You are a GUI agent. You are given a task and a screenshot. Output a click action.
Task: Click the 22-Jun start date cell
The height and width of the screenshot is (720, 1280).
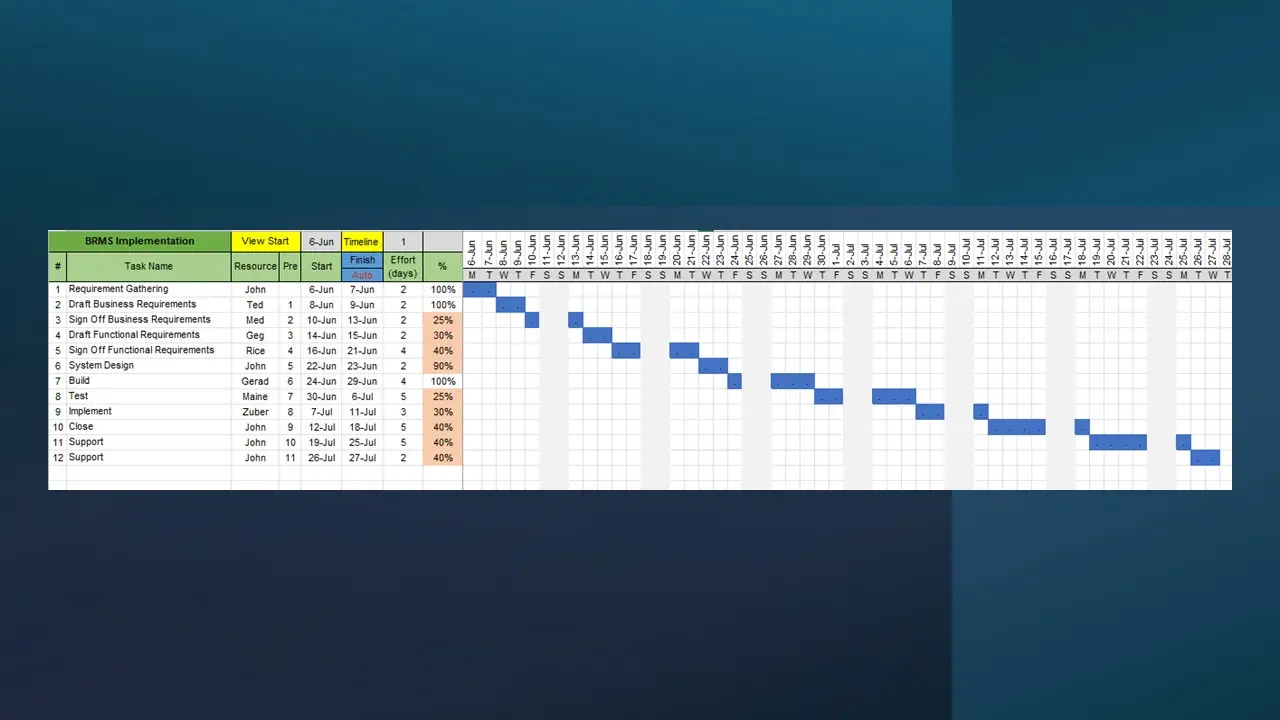click(x=321, y=366)
